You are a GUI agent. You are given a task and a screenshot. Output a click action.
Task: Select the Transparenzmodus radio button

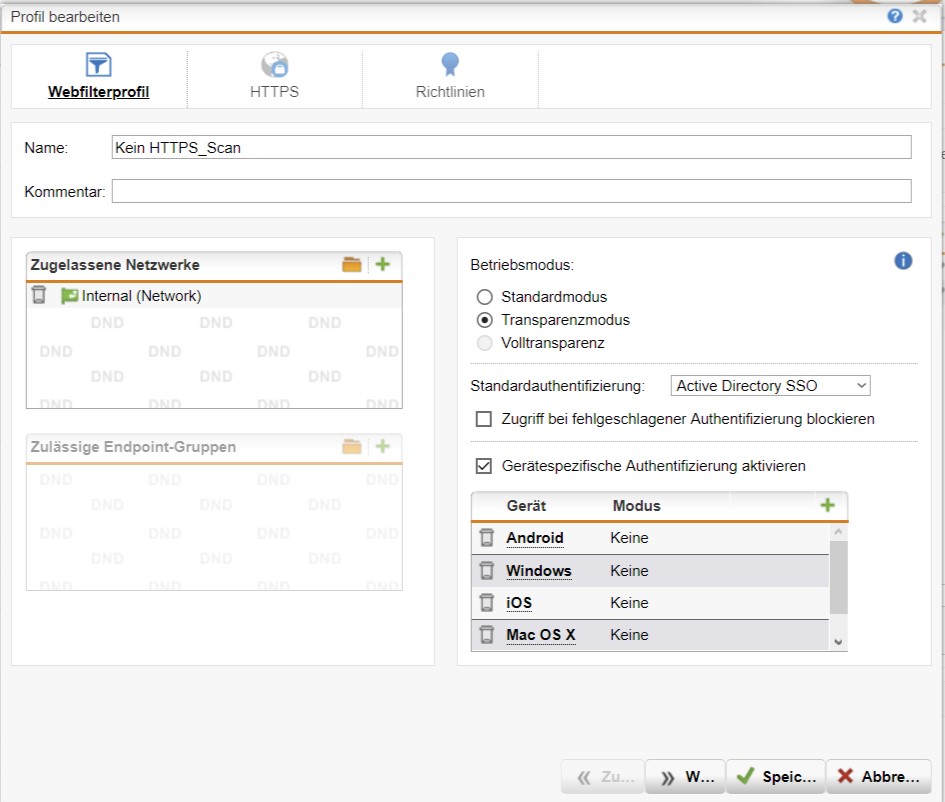point(485,320)
